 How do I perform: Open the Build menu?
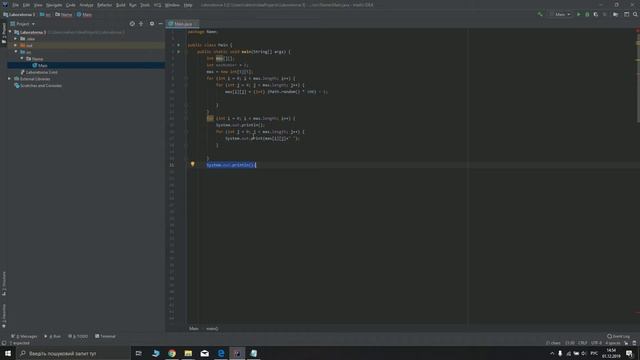121,5
